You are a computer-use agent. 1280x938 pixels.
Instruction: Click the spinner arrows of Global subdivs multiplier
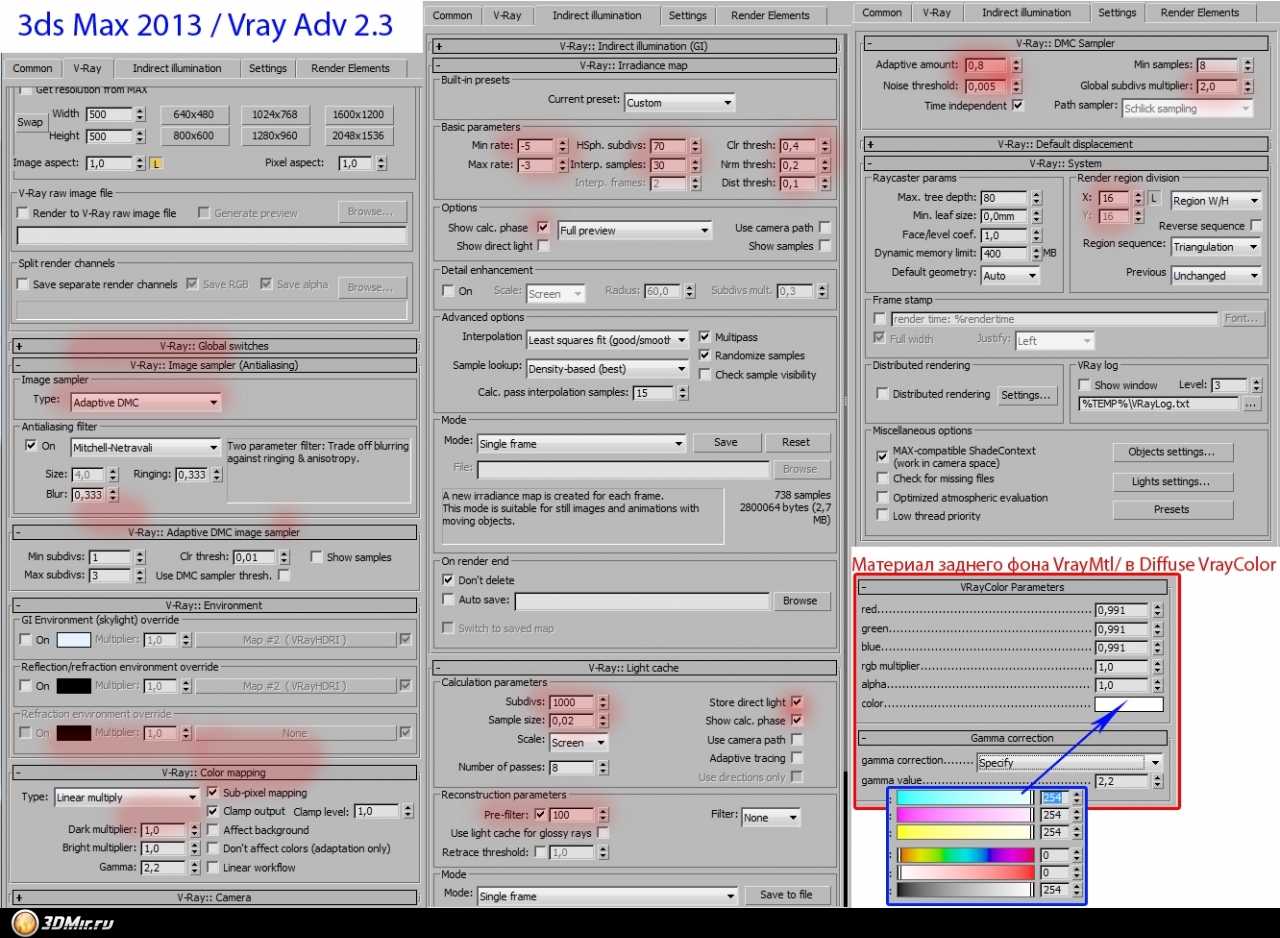click(x=1246, y=87)
